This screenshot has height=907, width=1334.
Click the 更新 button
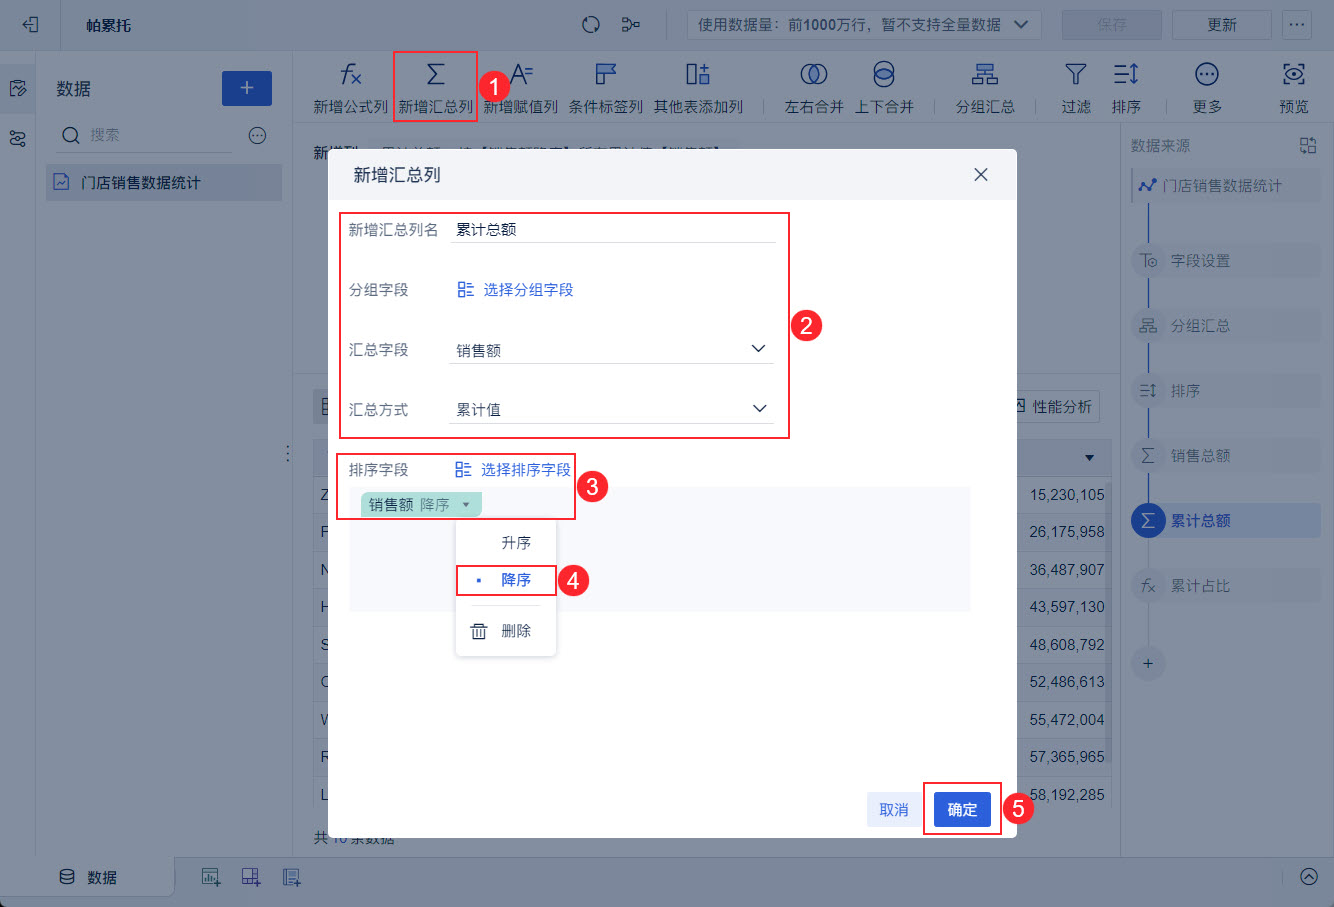click(1222, 24)
